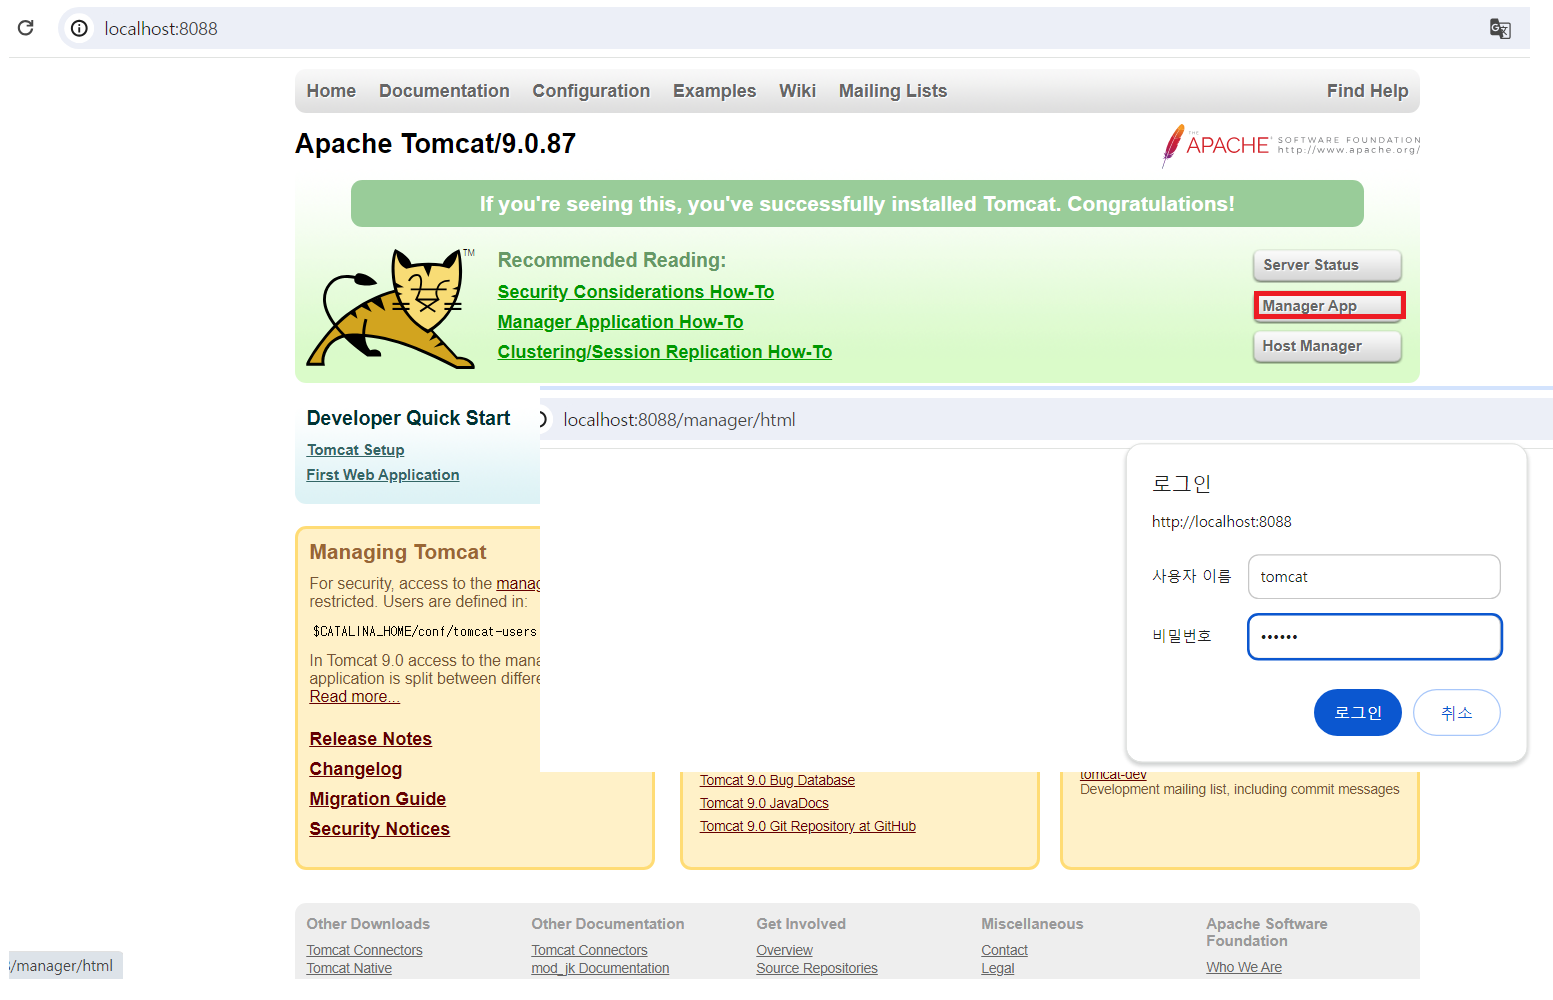
Task: Open Security Considerations How-To link
Action: point(636,292)
